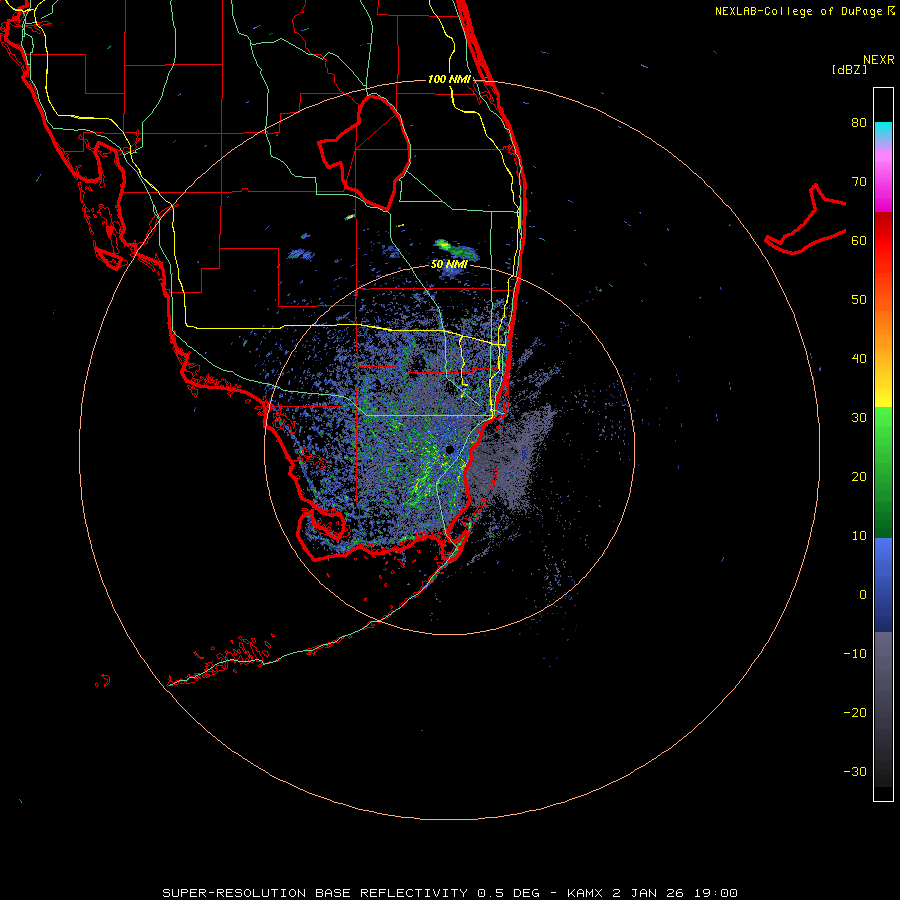Click the 60 value on dBZ scale
The image size is (900, 900).
tap(859, 241)
